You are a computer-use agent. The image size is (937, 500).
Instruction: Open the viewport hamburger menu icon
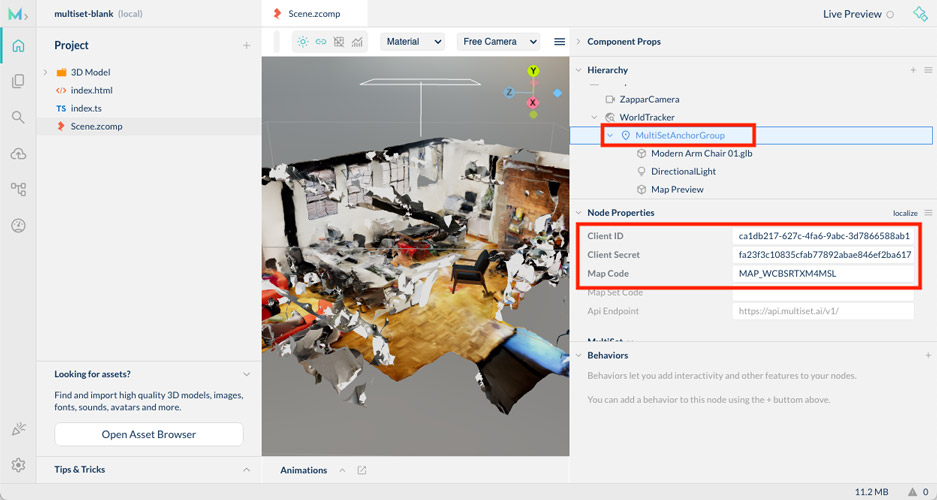[560, 42]
